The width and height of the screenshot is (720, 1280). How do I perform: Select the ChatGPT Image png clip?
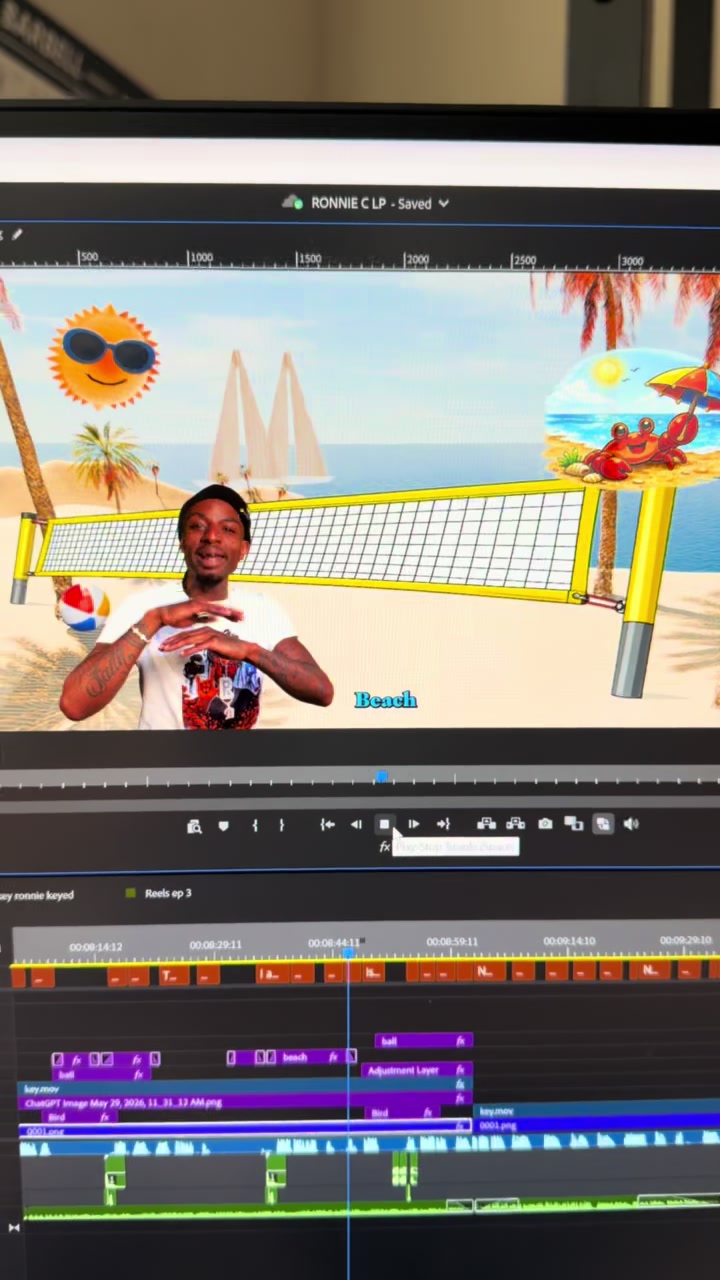[244, 1102]
